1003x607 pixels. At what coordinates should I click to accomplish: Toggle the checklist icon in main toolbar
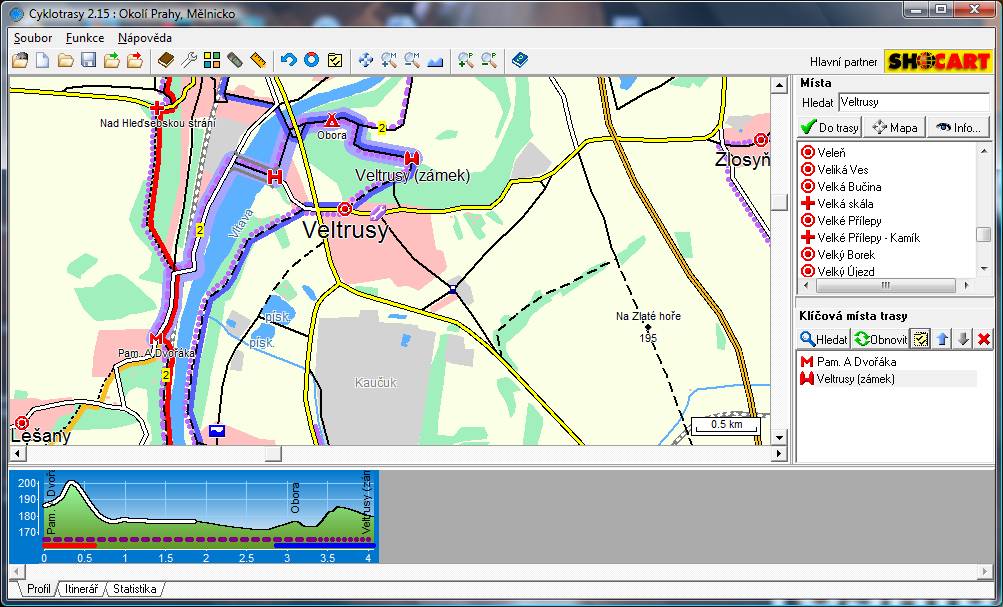335,60
